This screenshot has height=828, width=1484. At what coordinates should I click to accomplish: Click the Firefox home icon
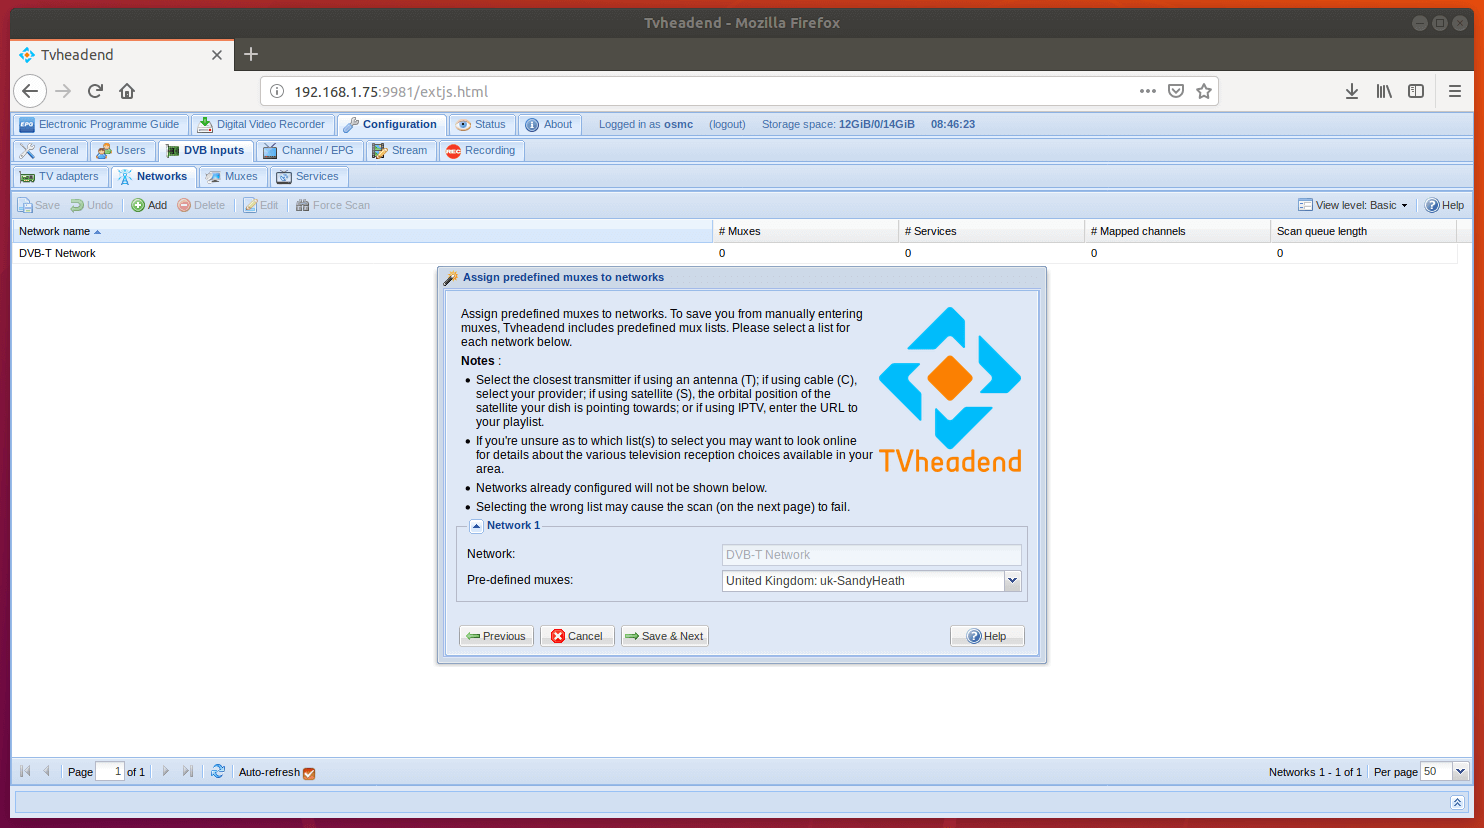coord(127,91)
